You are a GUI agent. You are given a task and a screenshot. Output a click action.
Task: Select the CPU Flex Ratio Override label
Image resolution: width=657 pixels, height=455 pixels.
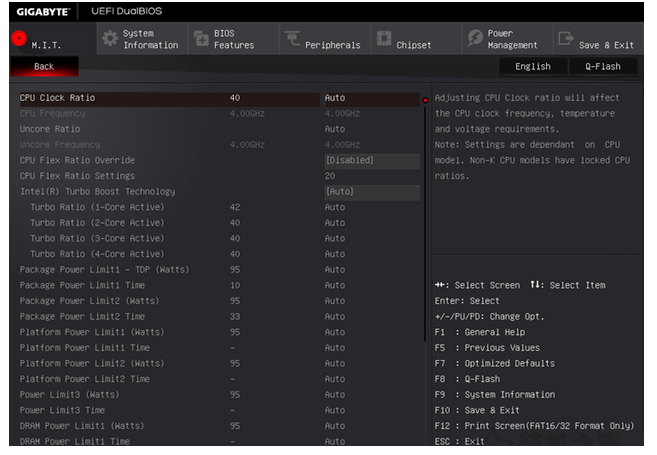(77, 160)
